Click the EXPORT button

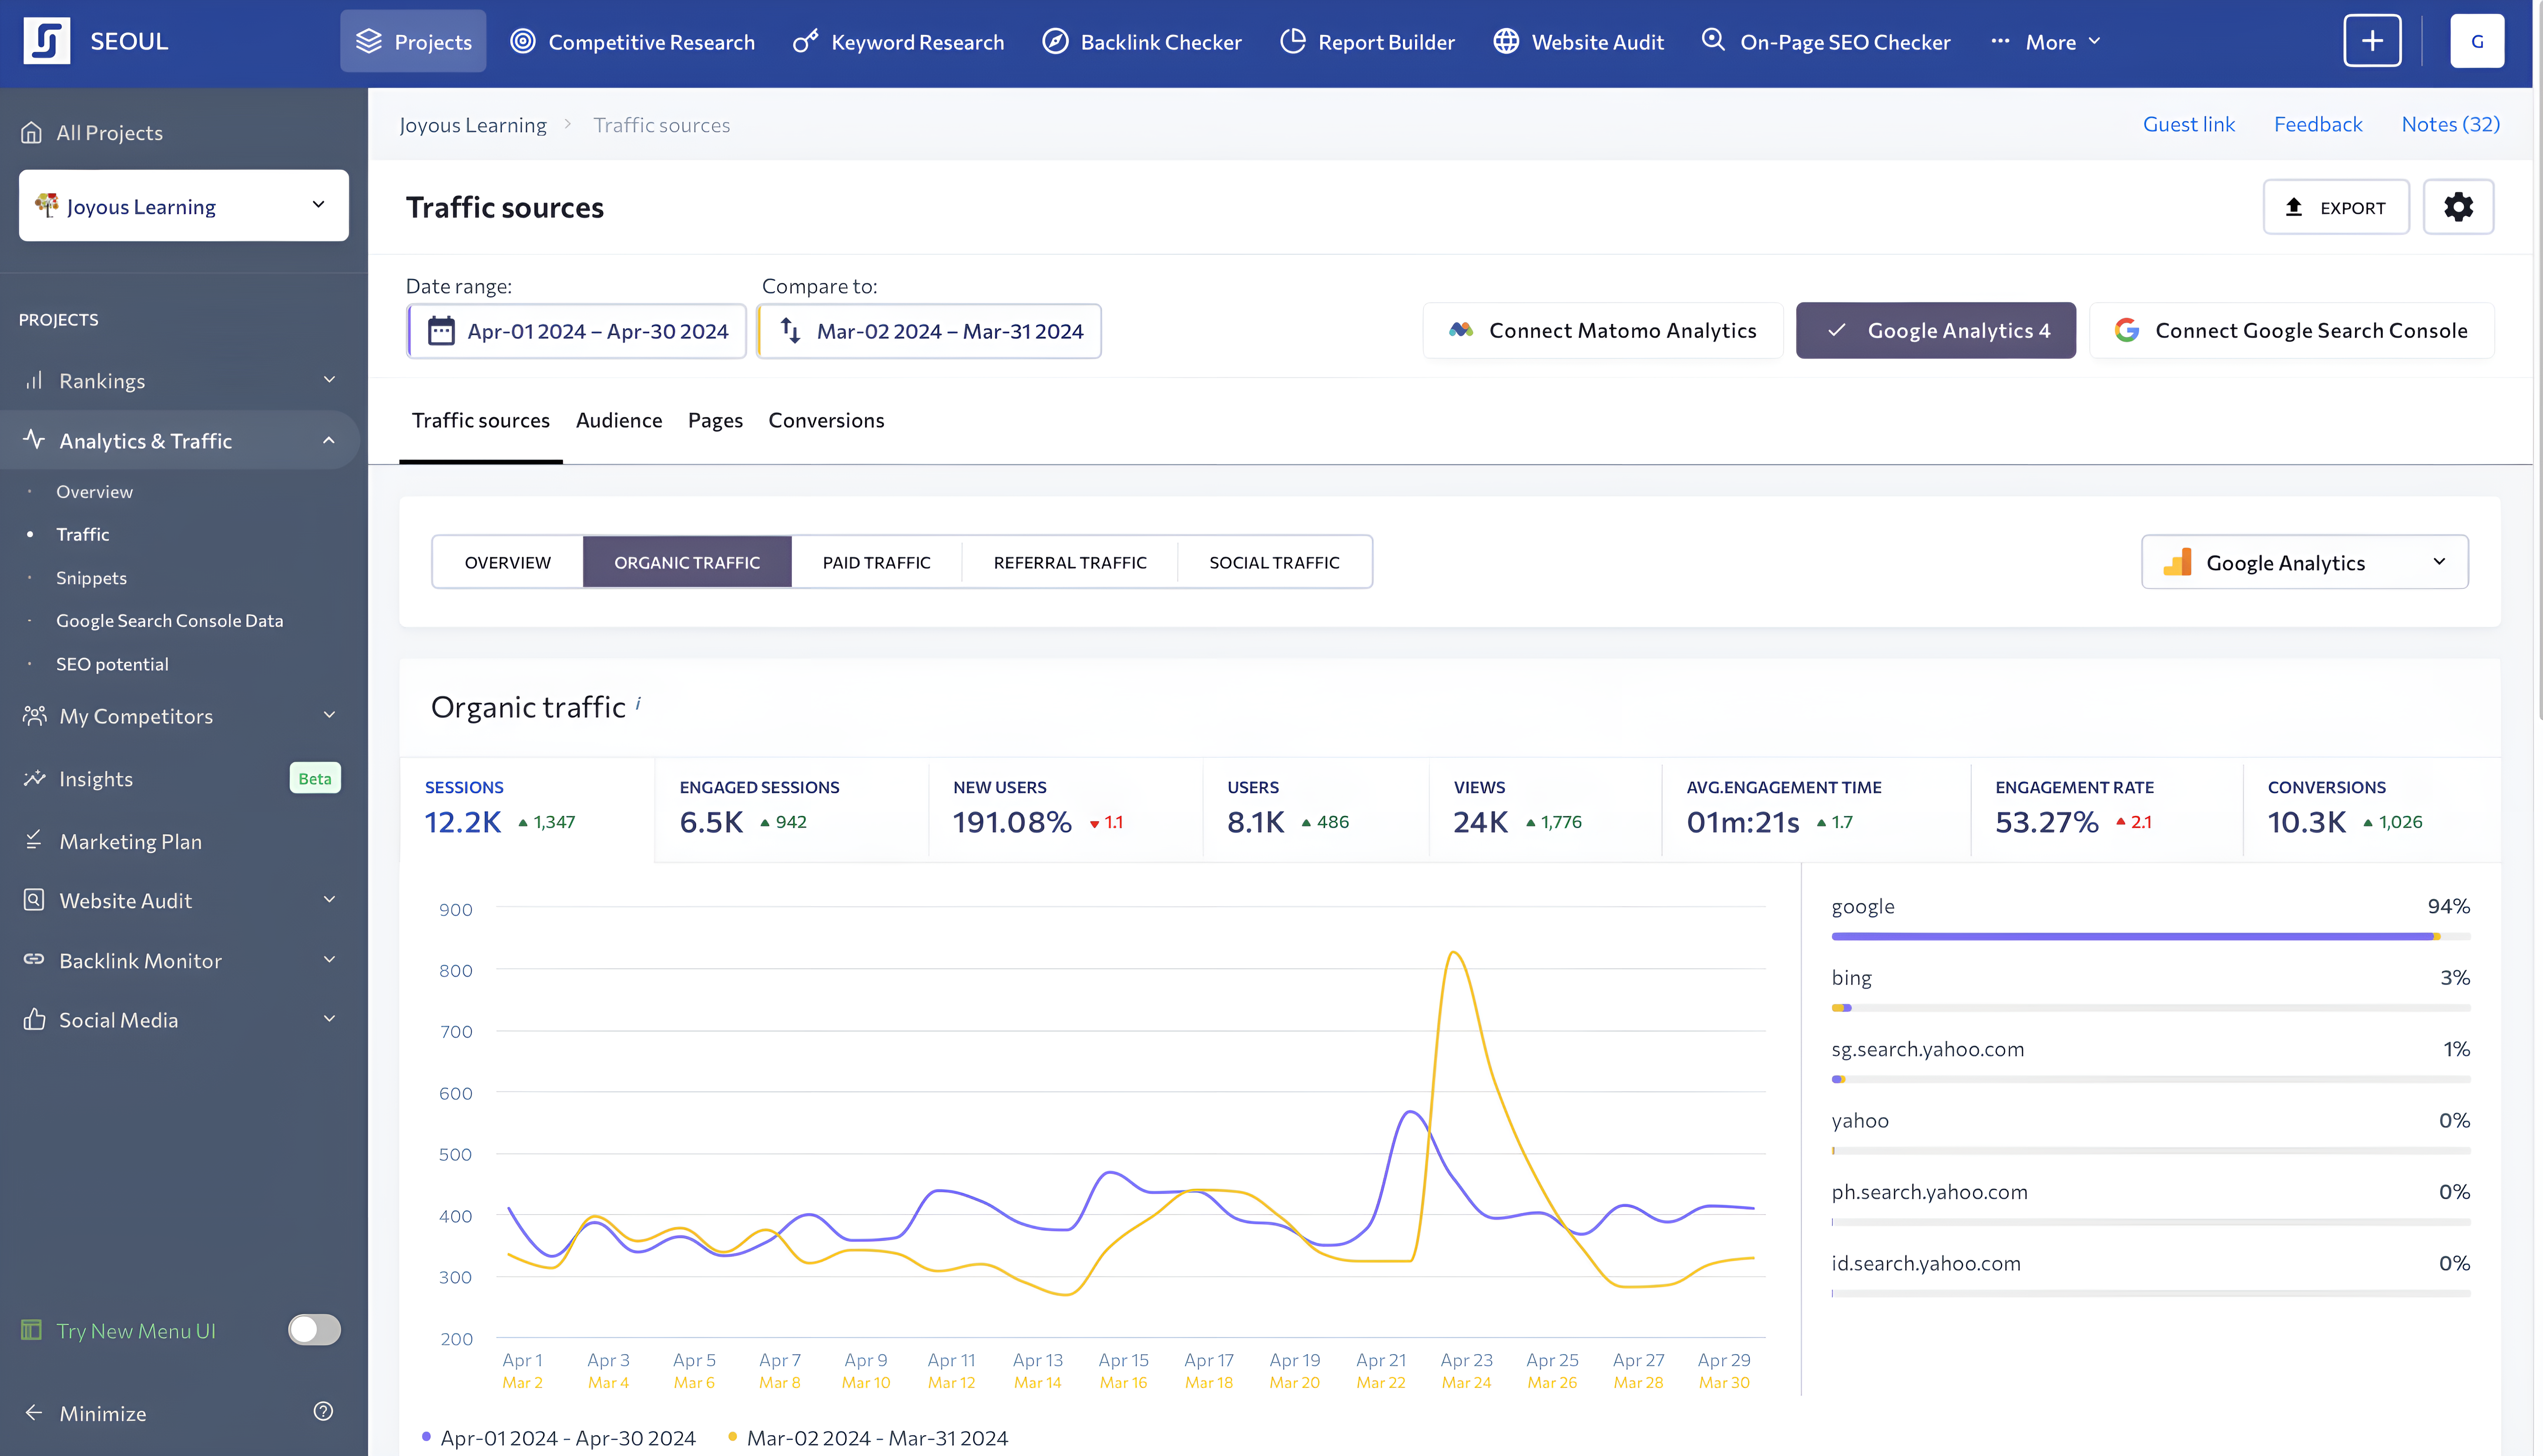pyautogui.click(x=2336, y=207)
